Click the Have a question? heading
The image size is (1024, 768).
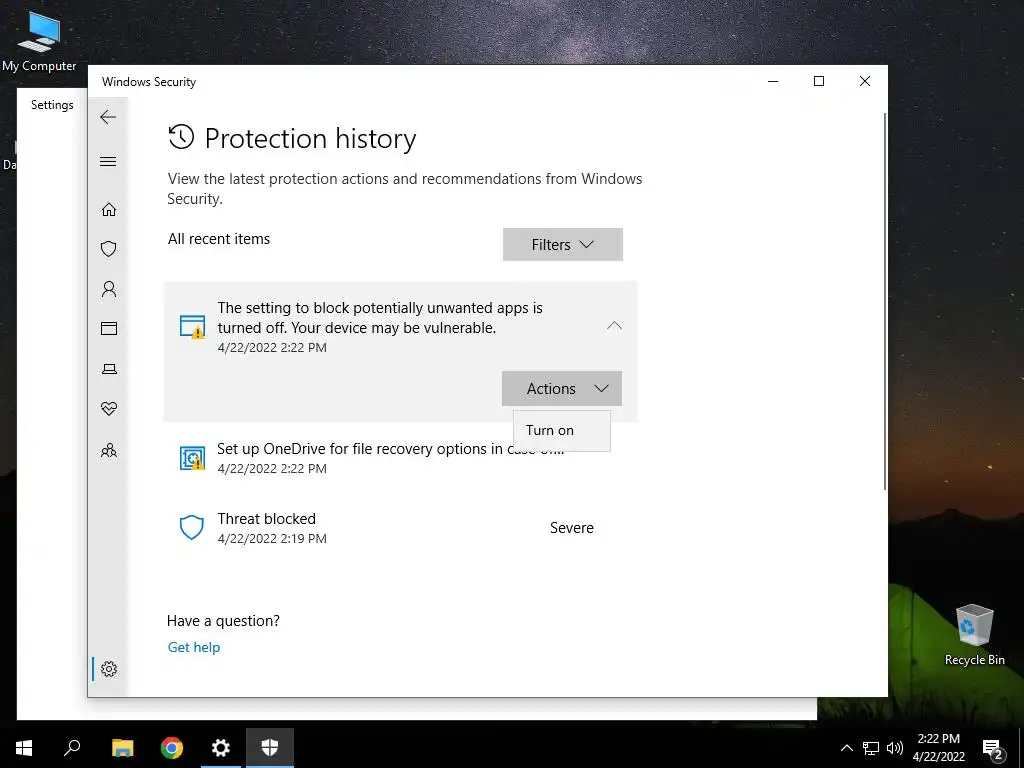(x=223, y=621)
